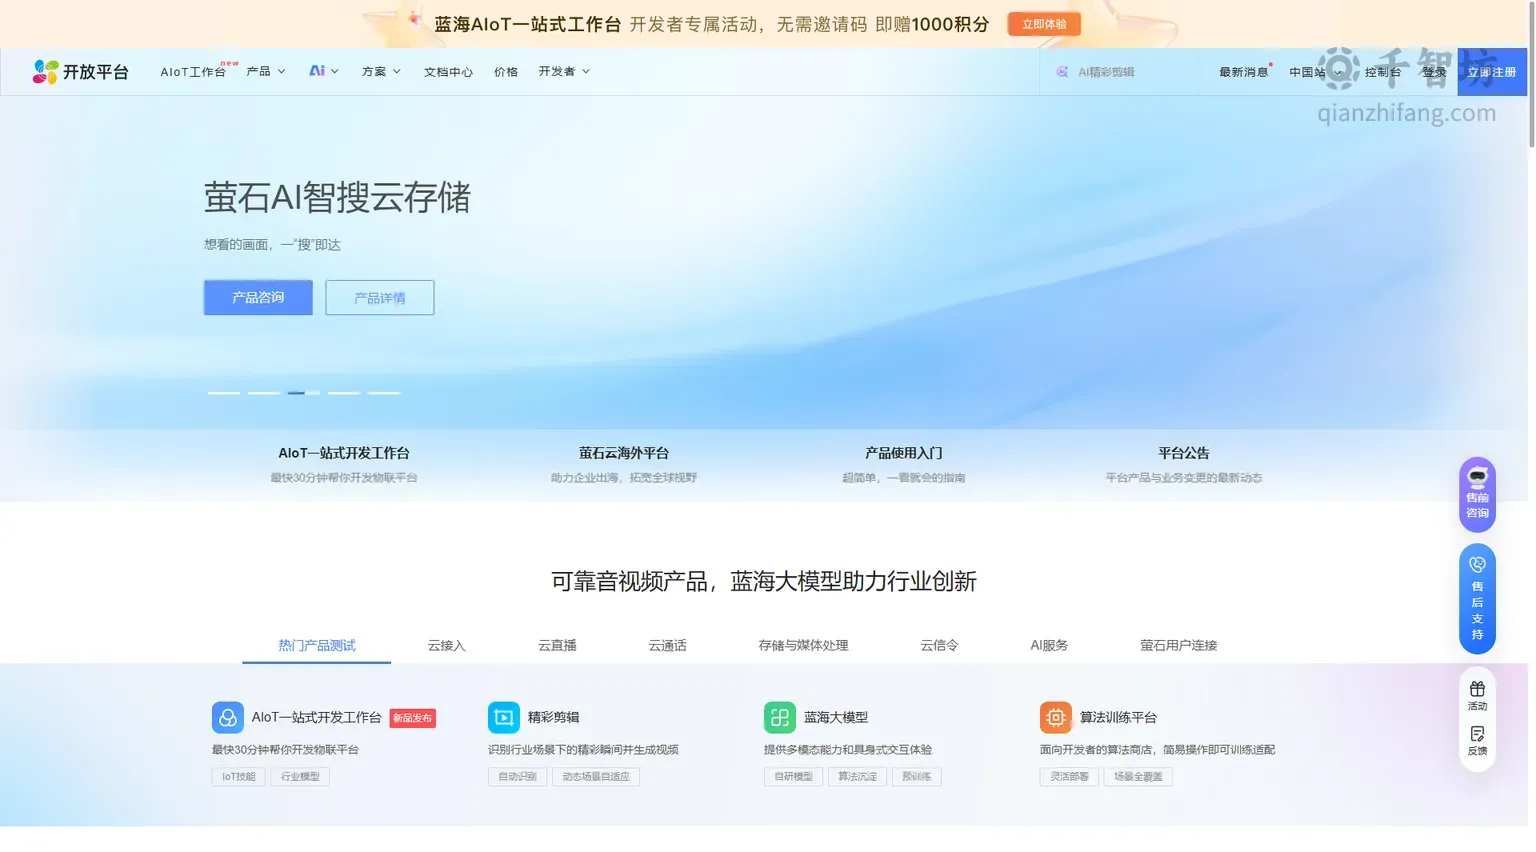
Task: Select the 云通话 tab
Action: [667, 645]
